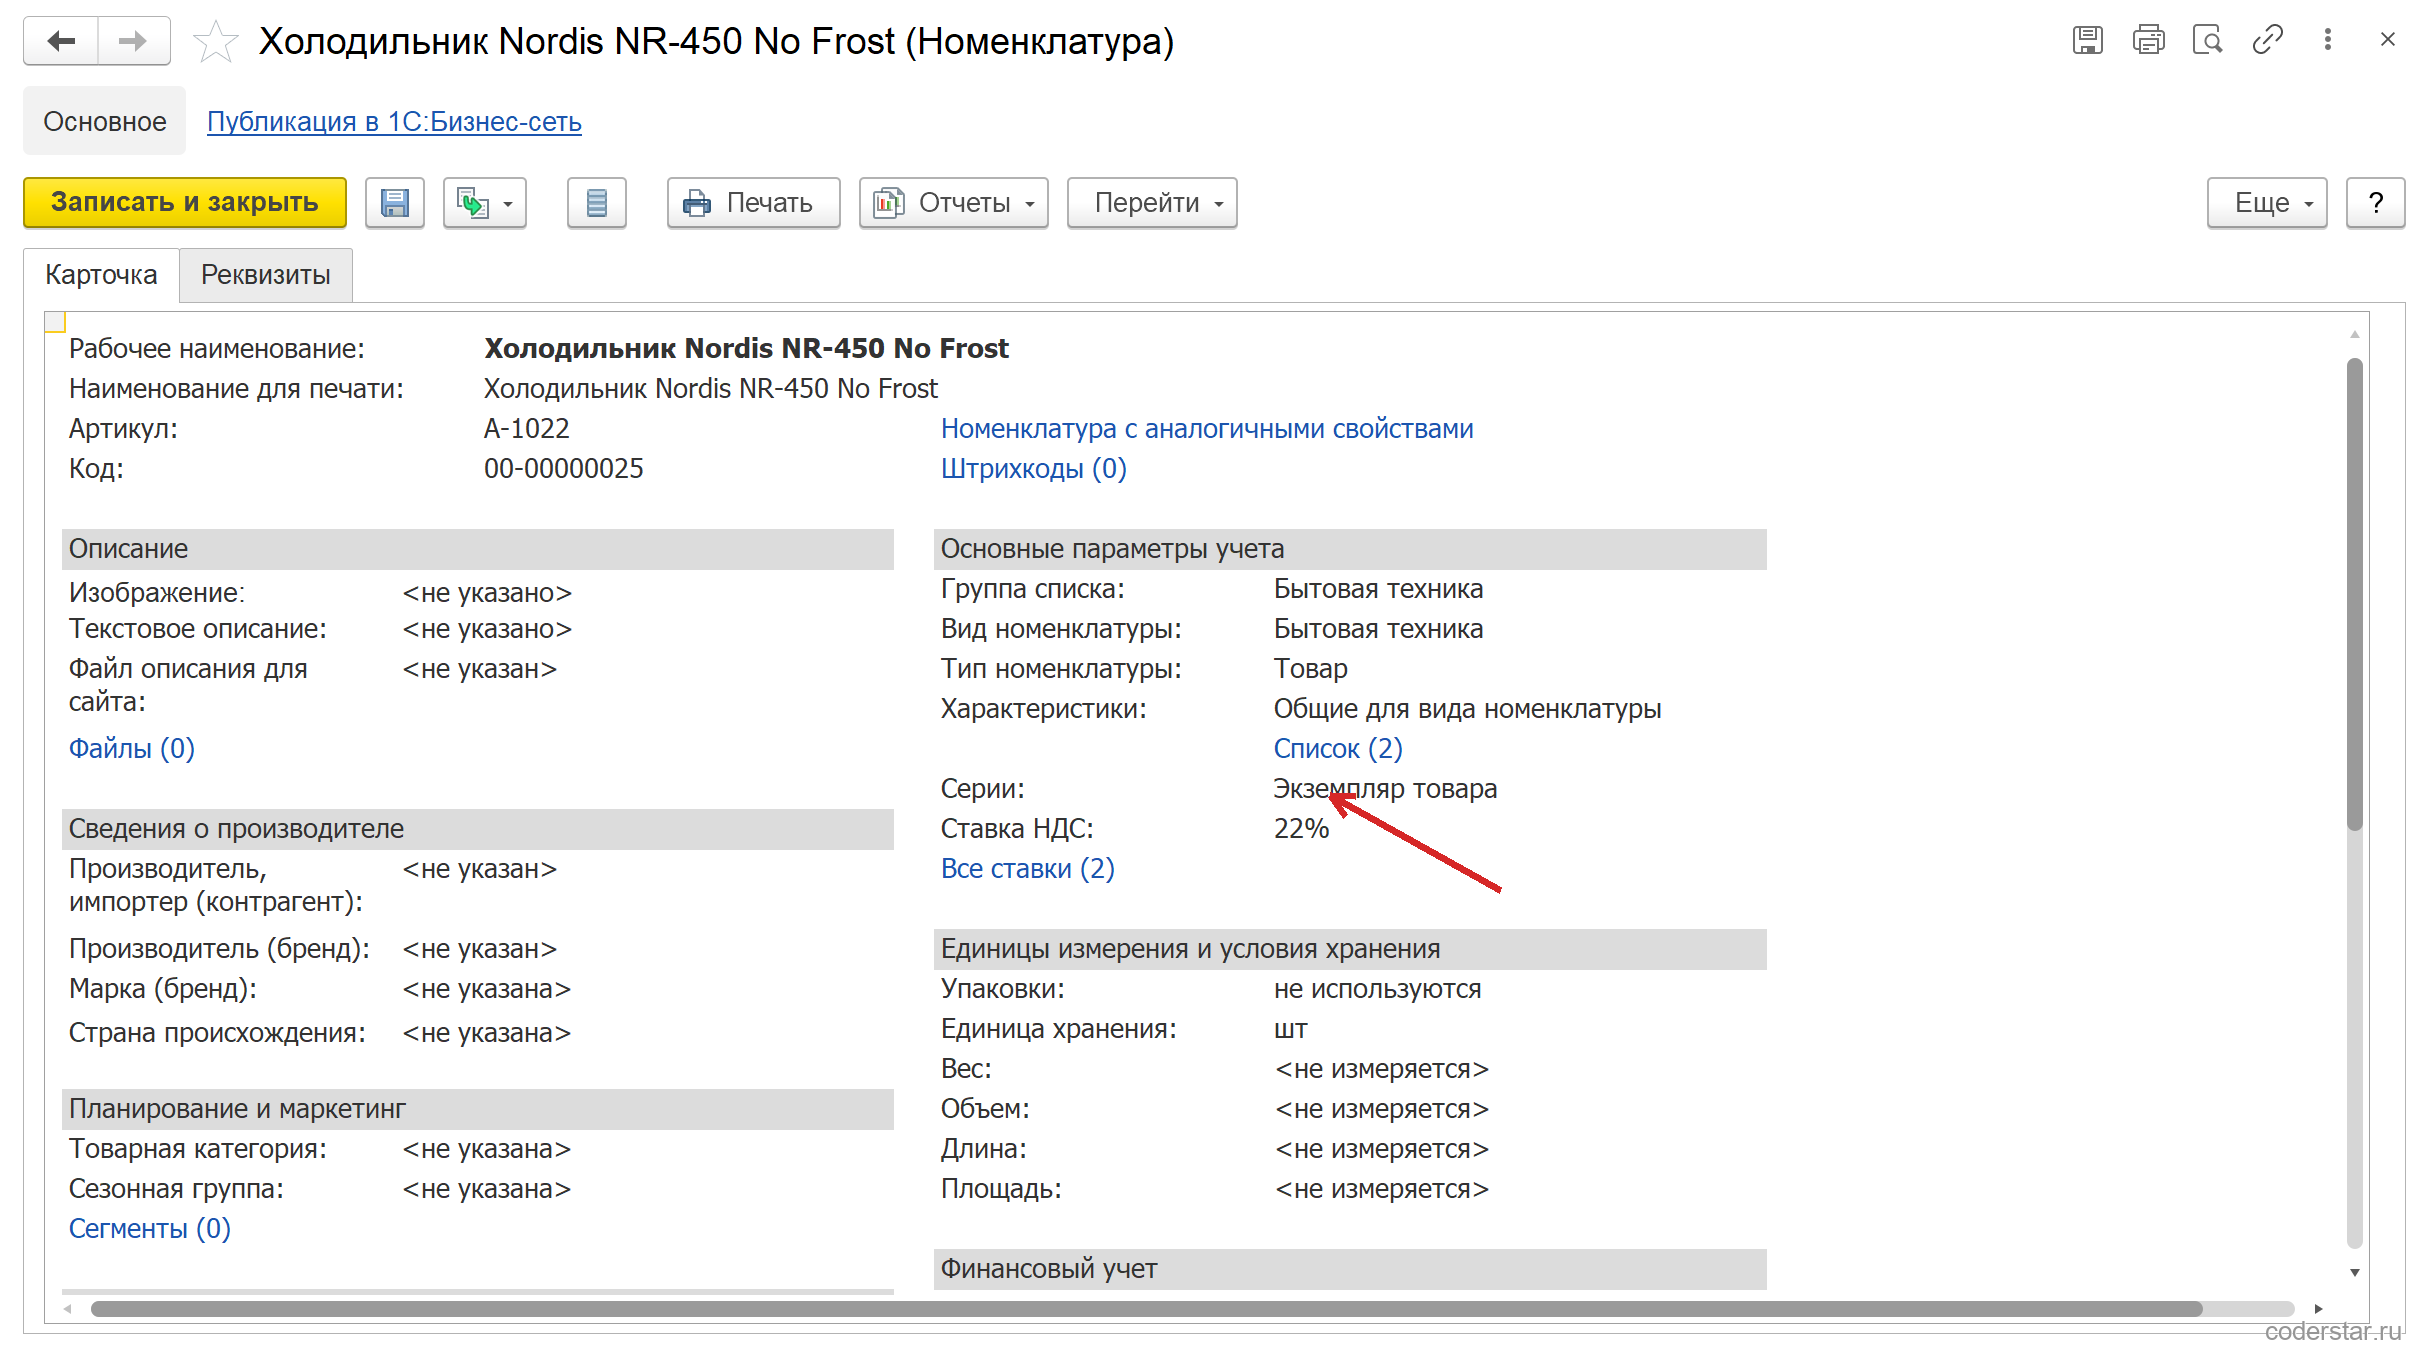The width and height of the screenshot is (2426, 1355).
Task: Click the scroll down arrow
Action: pyautogui.click(x=2355, y=1273)
